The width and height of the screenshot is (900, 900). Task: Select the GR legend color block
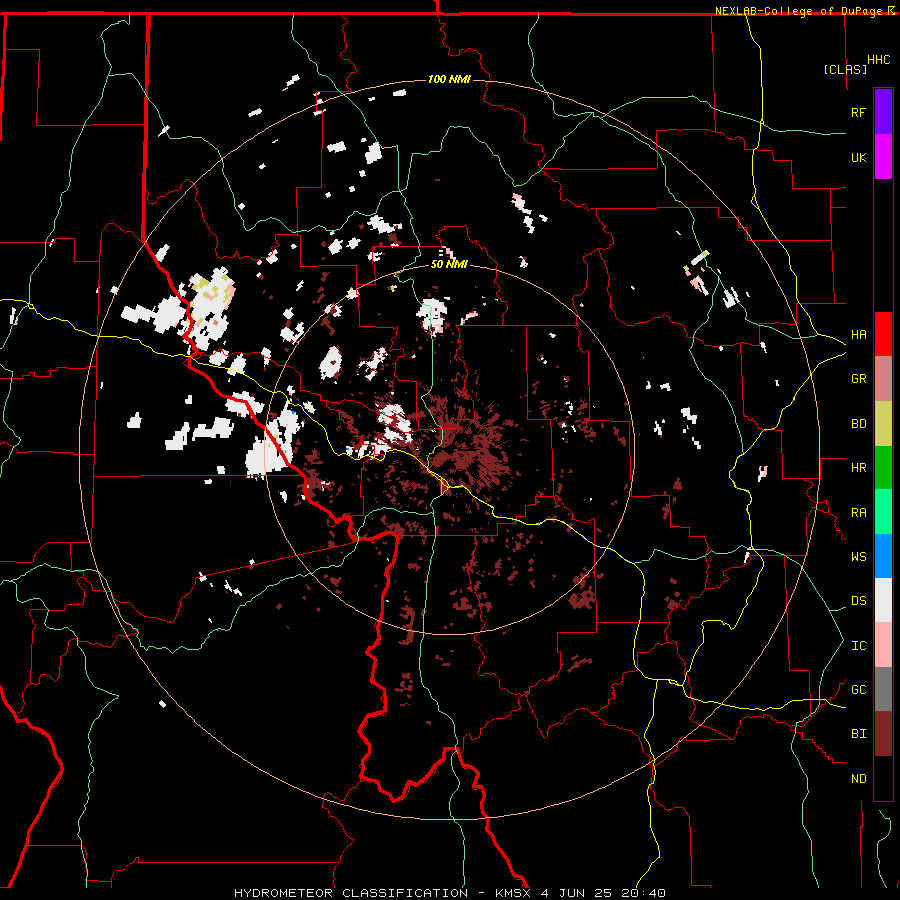[883, 379]
